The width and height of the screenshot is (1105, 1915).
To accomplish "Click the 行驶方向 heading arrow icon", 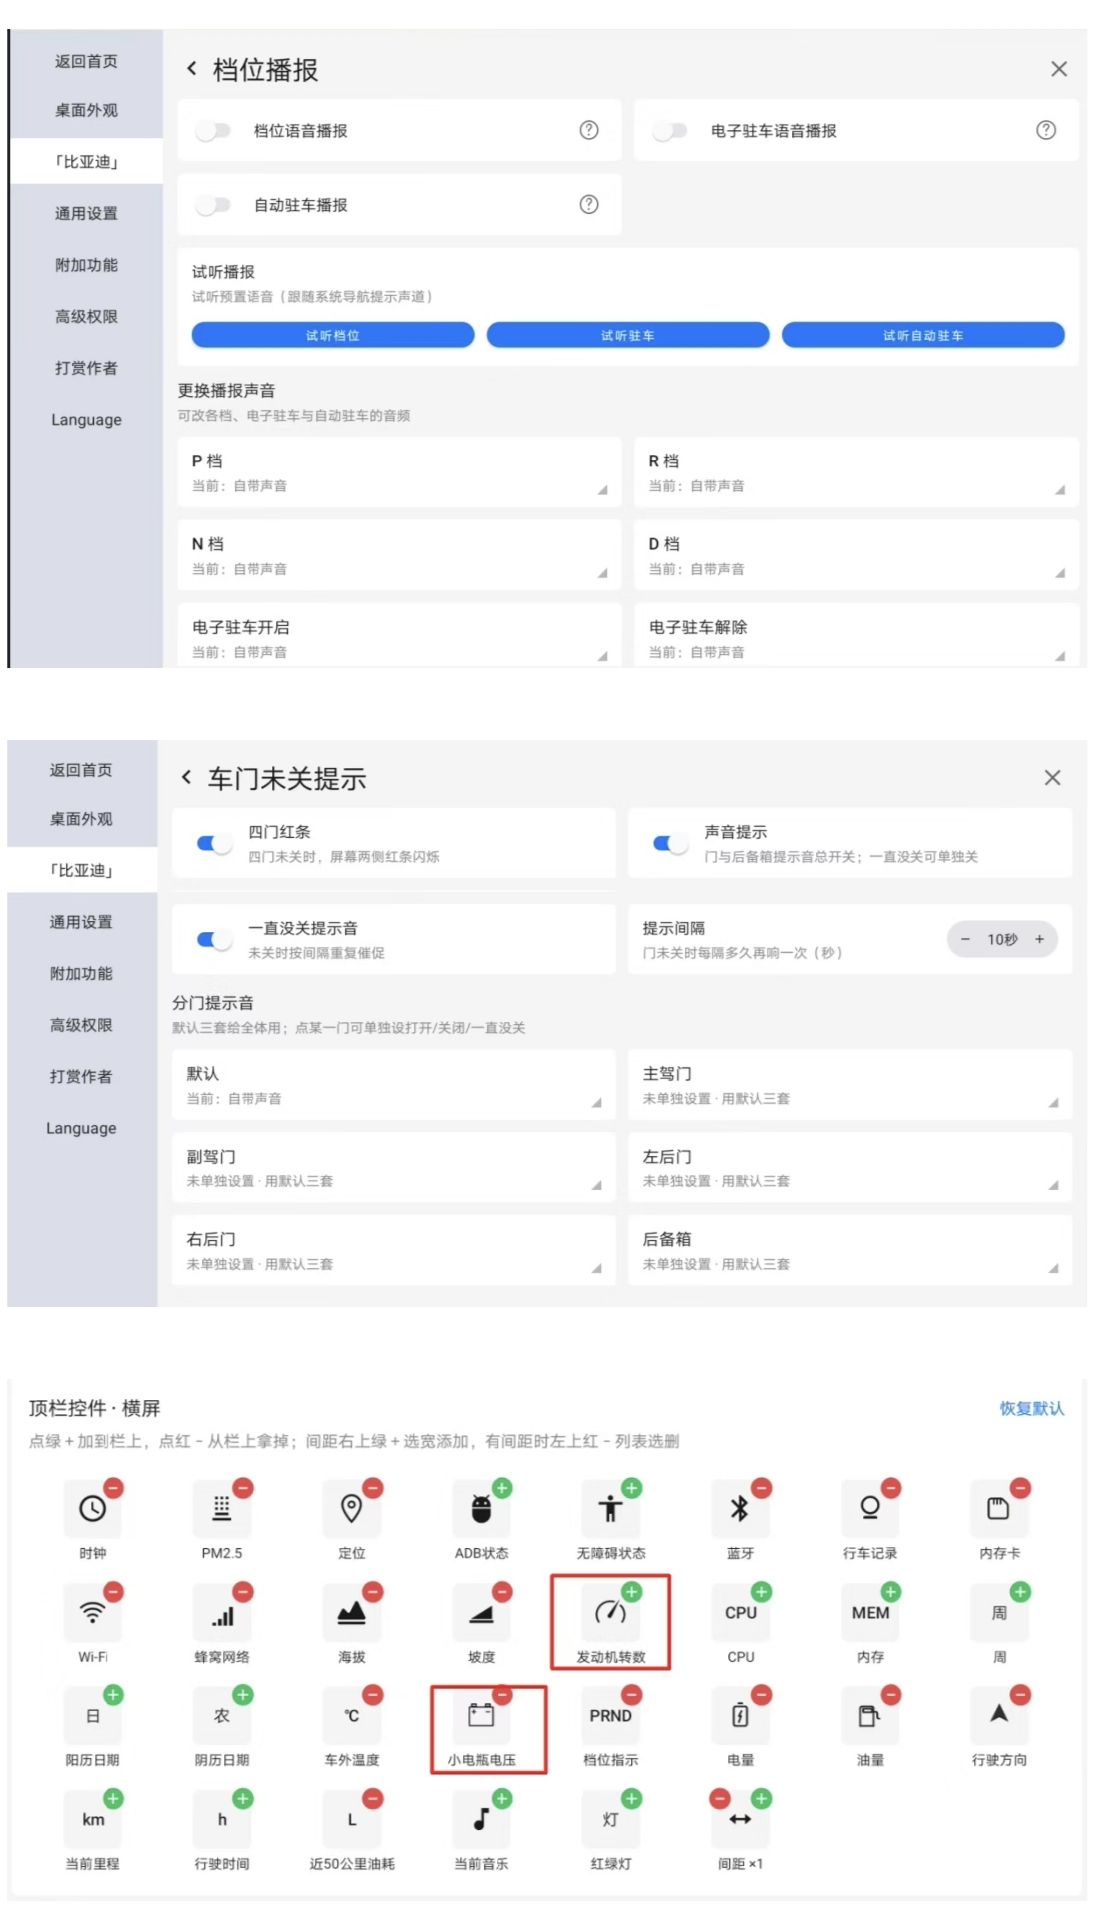I will pyautogui.click(x=999, y=1716).
